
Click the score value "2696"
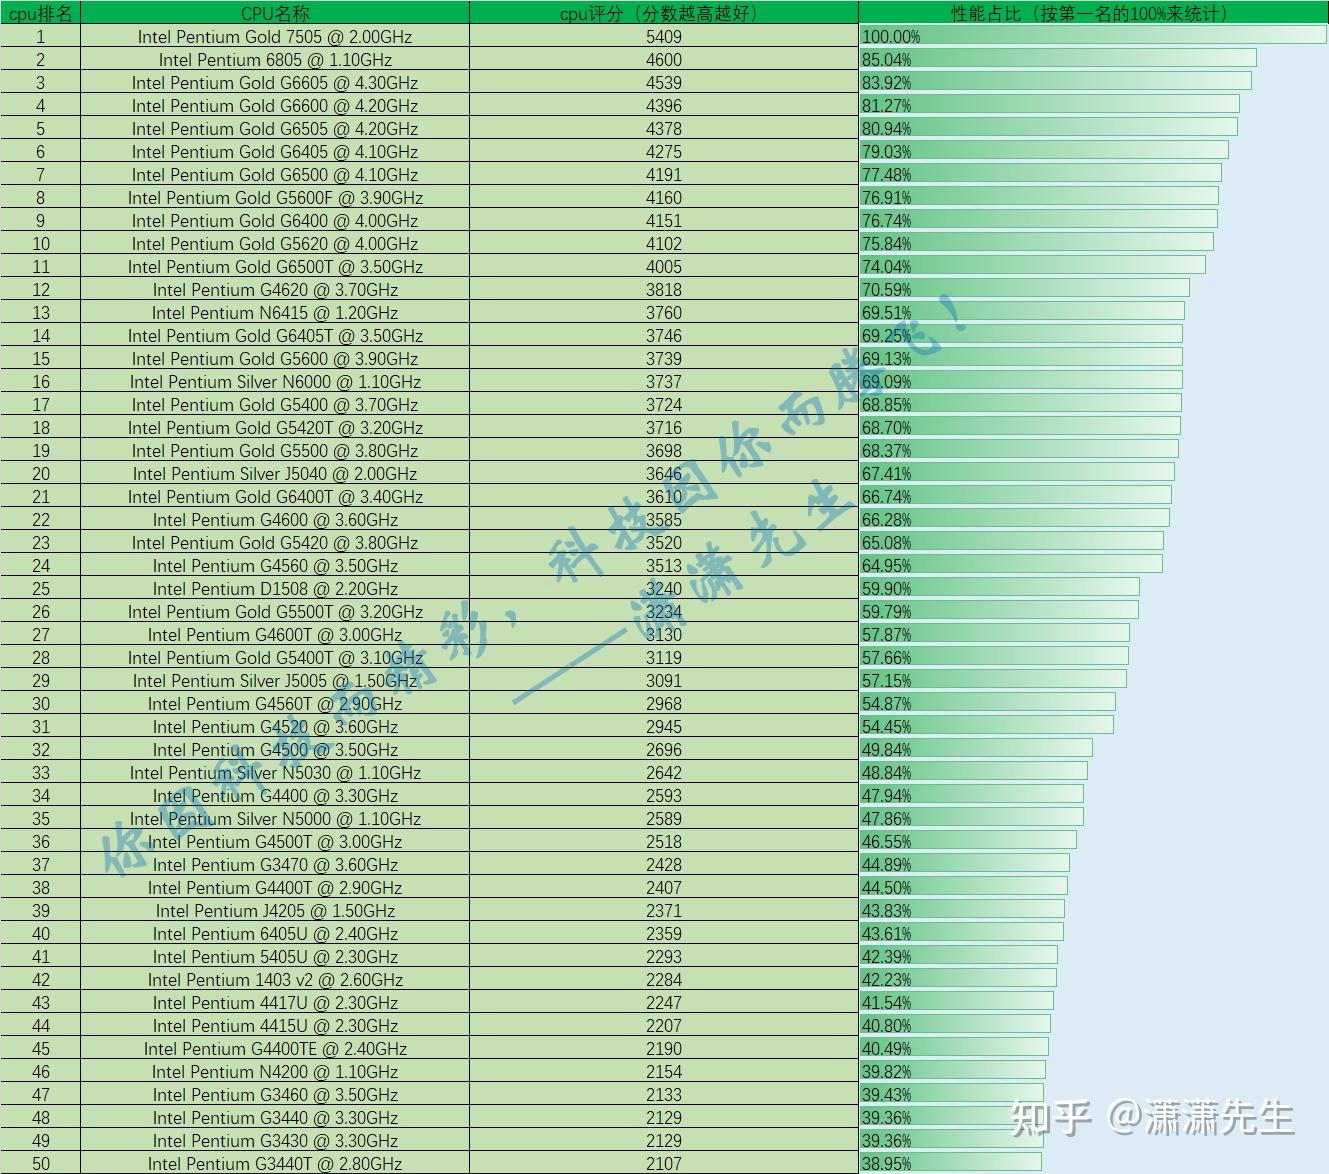(x=664, y=749)
